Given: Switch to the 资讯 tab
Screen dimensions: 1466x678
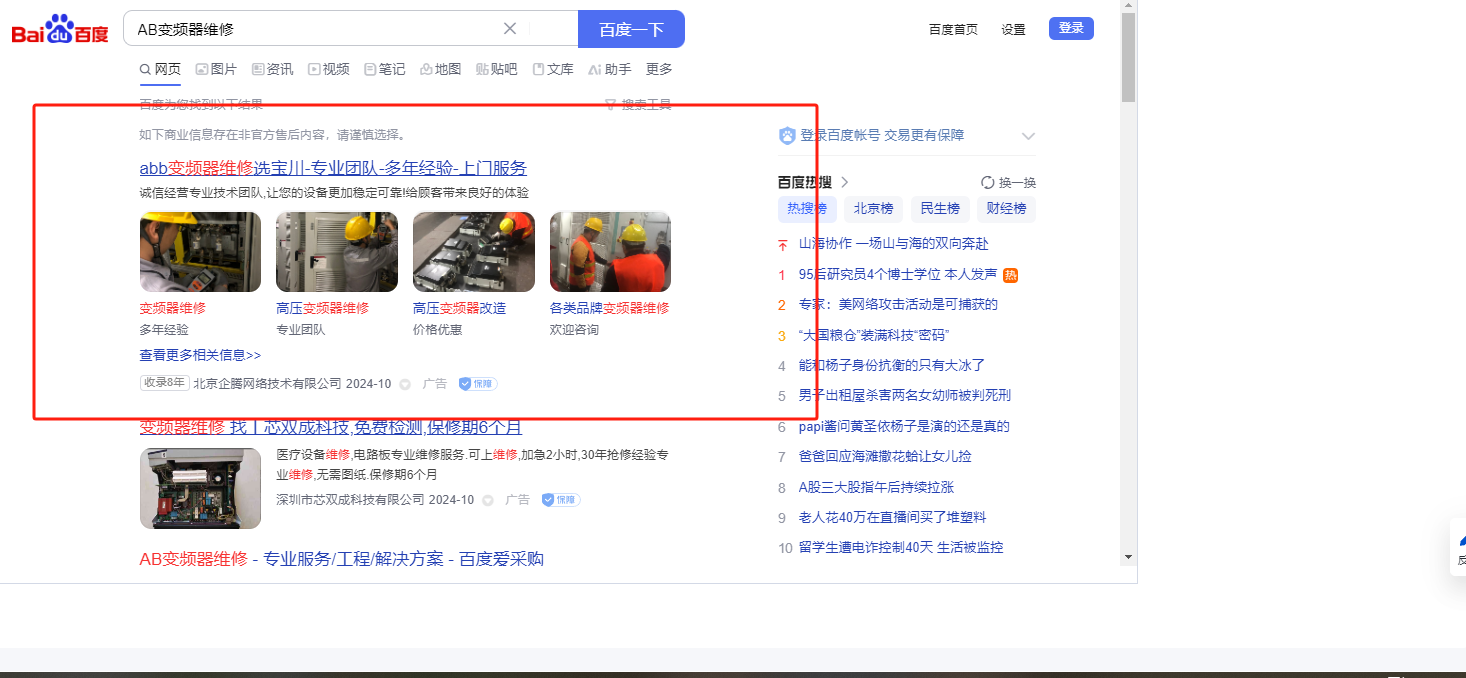Looking at the screenshot, I should tap(273, 69).
